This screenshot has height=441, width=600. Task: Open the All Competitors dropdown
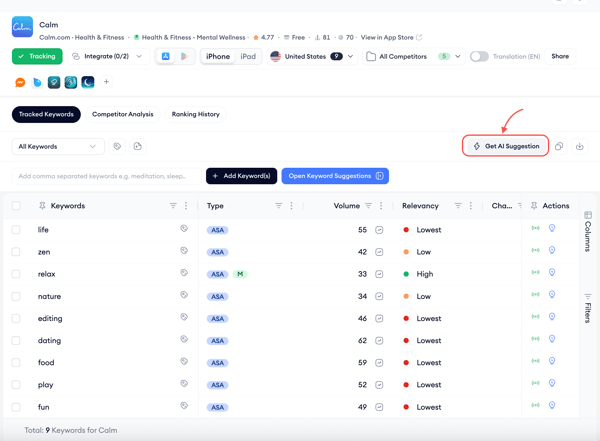(x=414, y=57)
